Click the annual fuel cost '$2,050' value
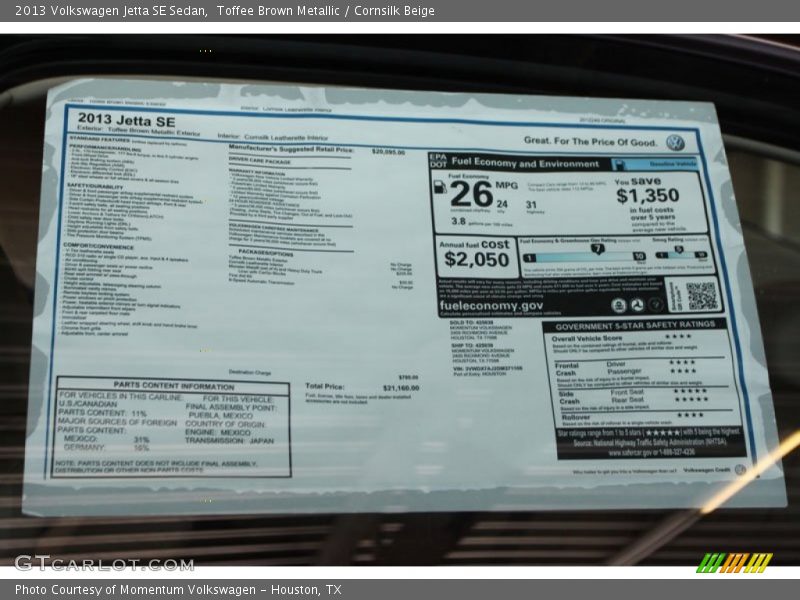Image resolution: width=800 pixels, height=600 pixels. 477,260
